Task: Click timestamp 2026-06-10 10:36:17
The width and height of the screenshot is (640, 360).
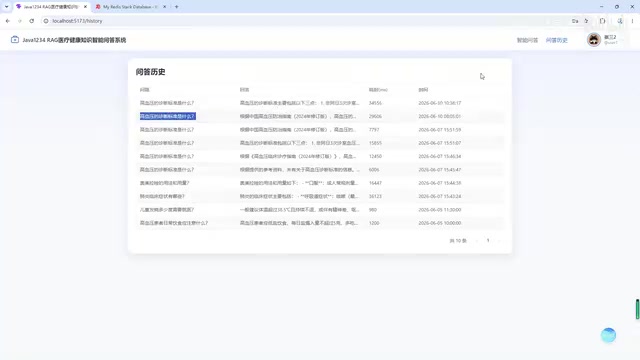Action: coord(440,103)
